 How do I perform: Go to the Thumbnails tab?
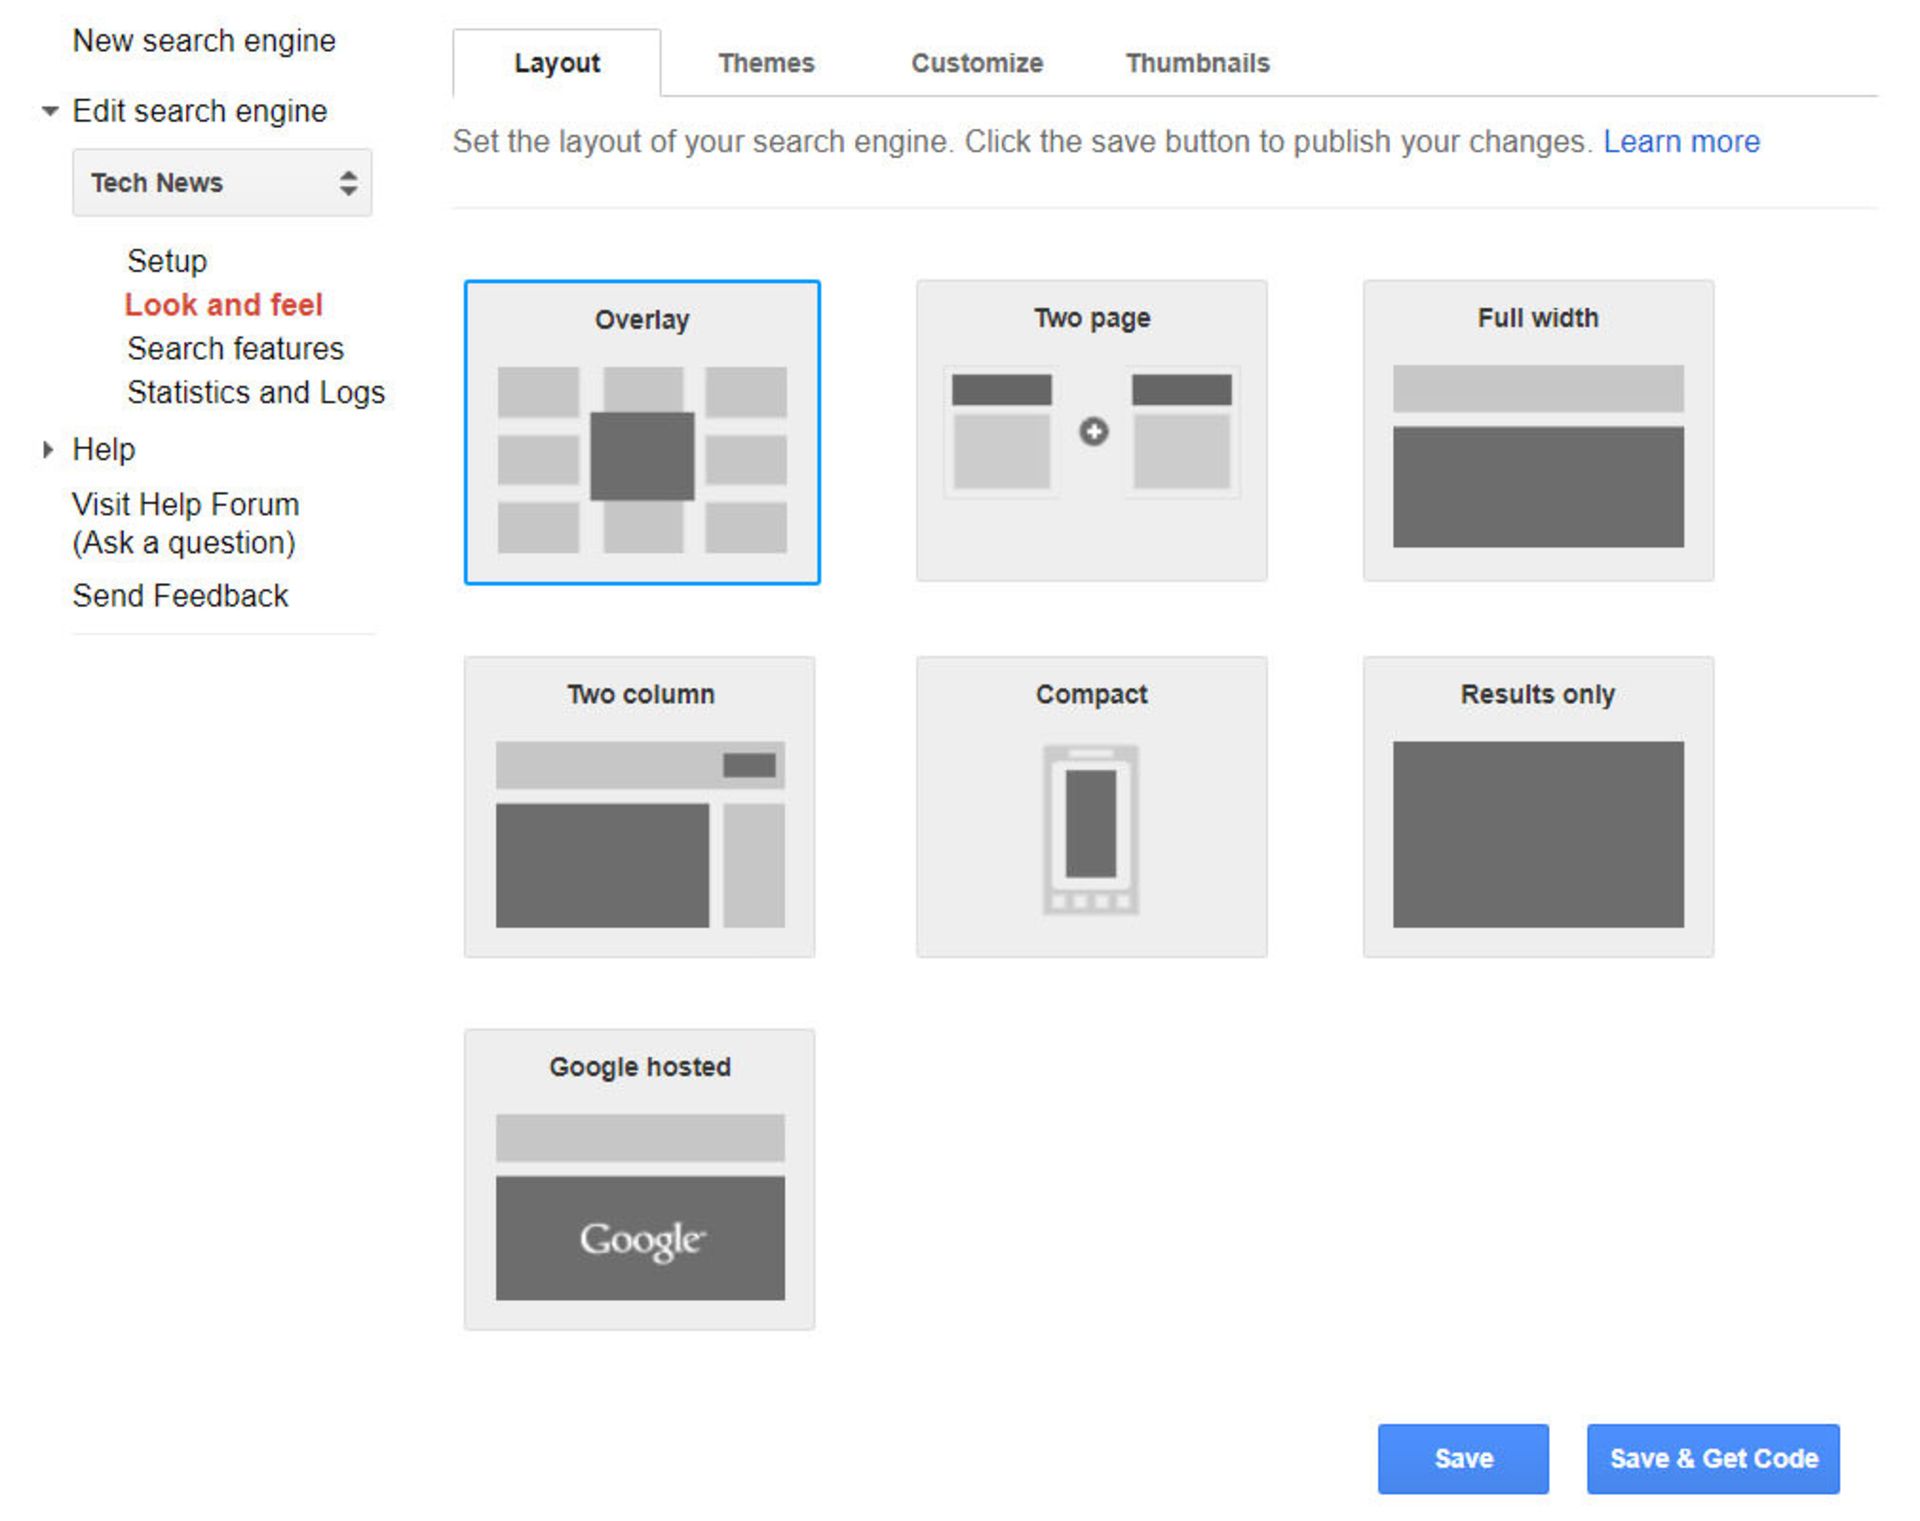pyautogui.click(x=1197, y=63)
